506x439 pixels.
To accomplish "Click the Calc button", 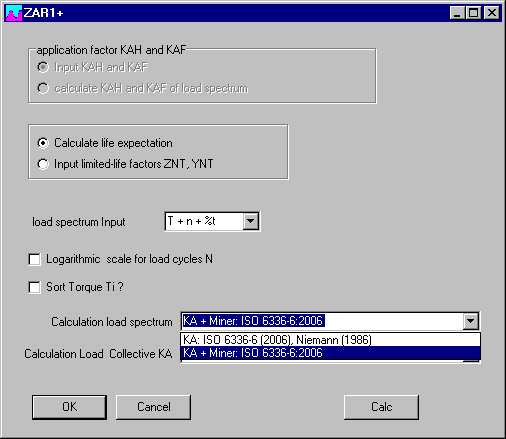I will (381, 407).
